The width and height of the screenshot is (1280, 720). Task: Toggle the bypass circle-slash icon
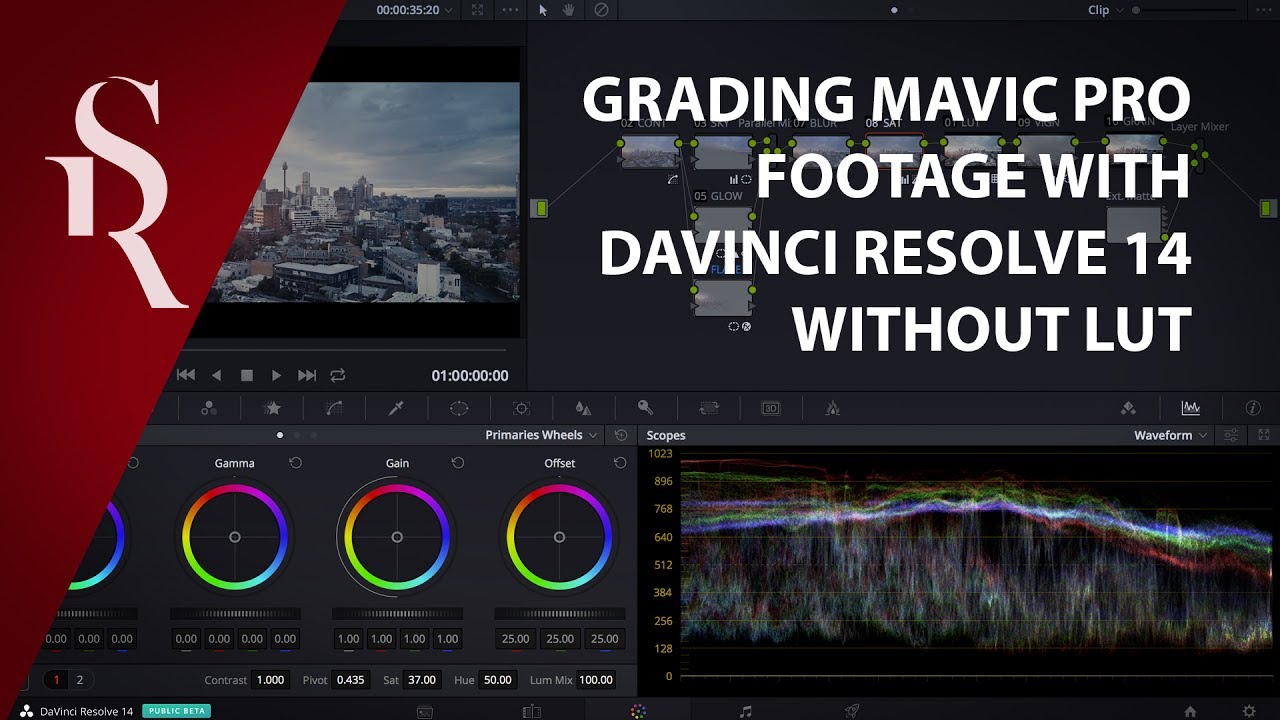(x=601, y=10)
